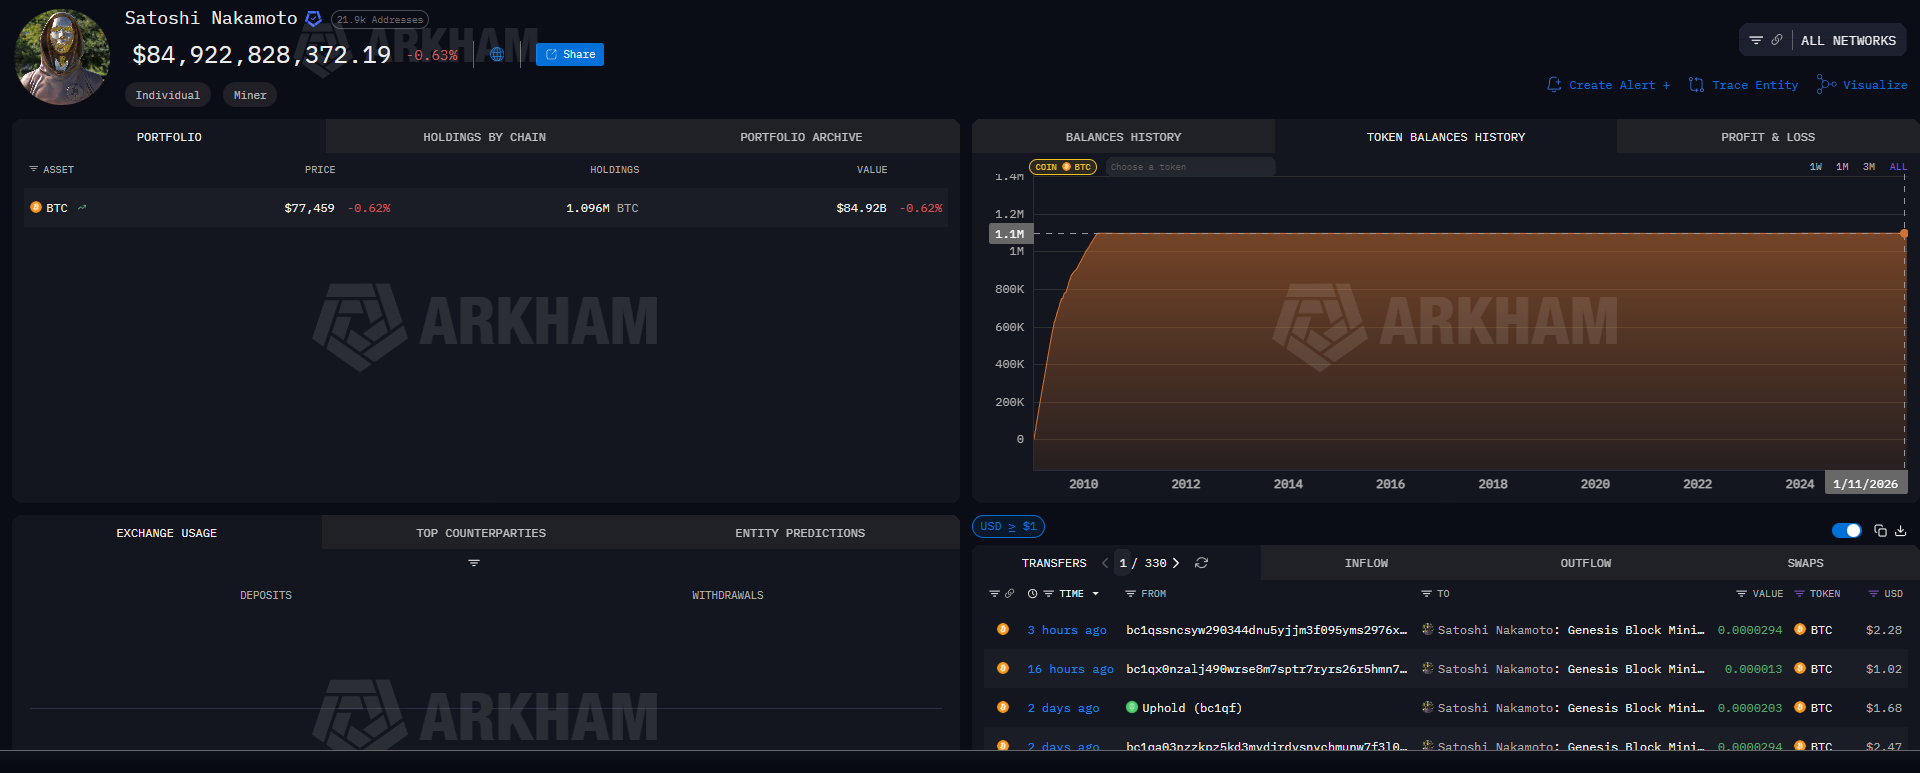Set chart range to 1W

click(x=1815, y=167)
